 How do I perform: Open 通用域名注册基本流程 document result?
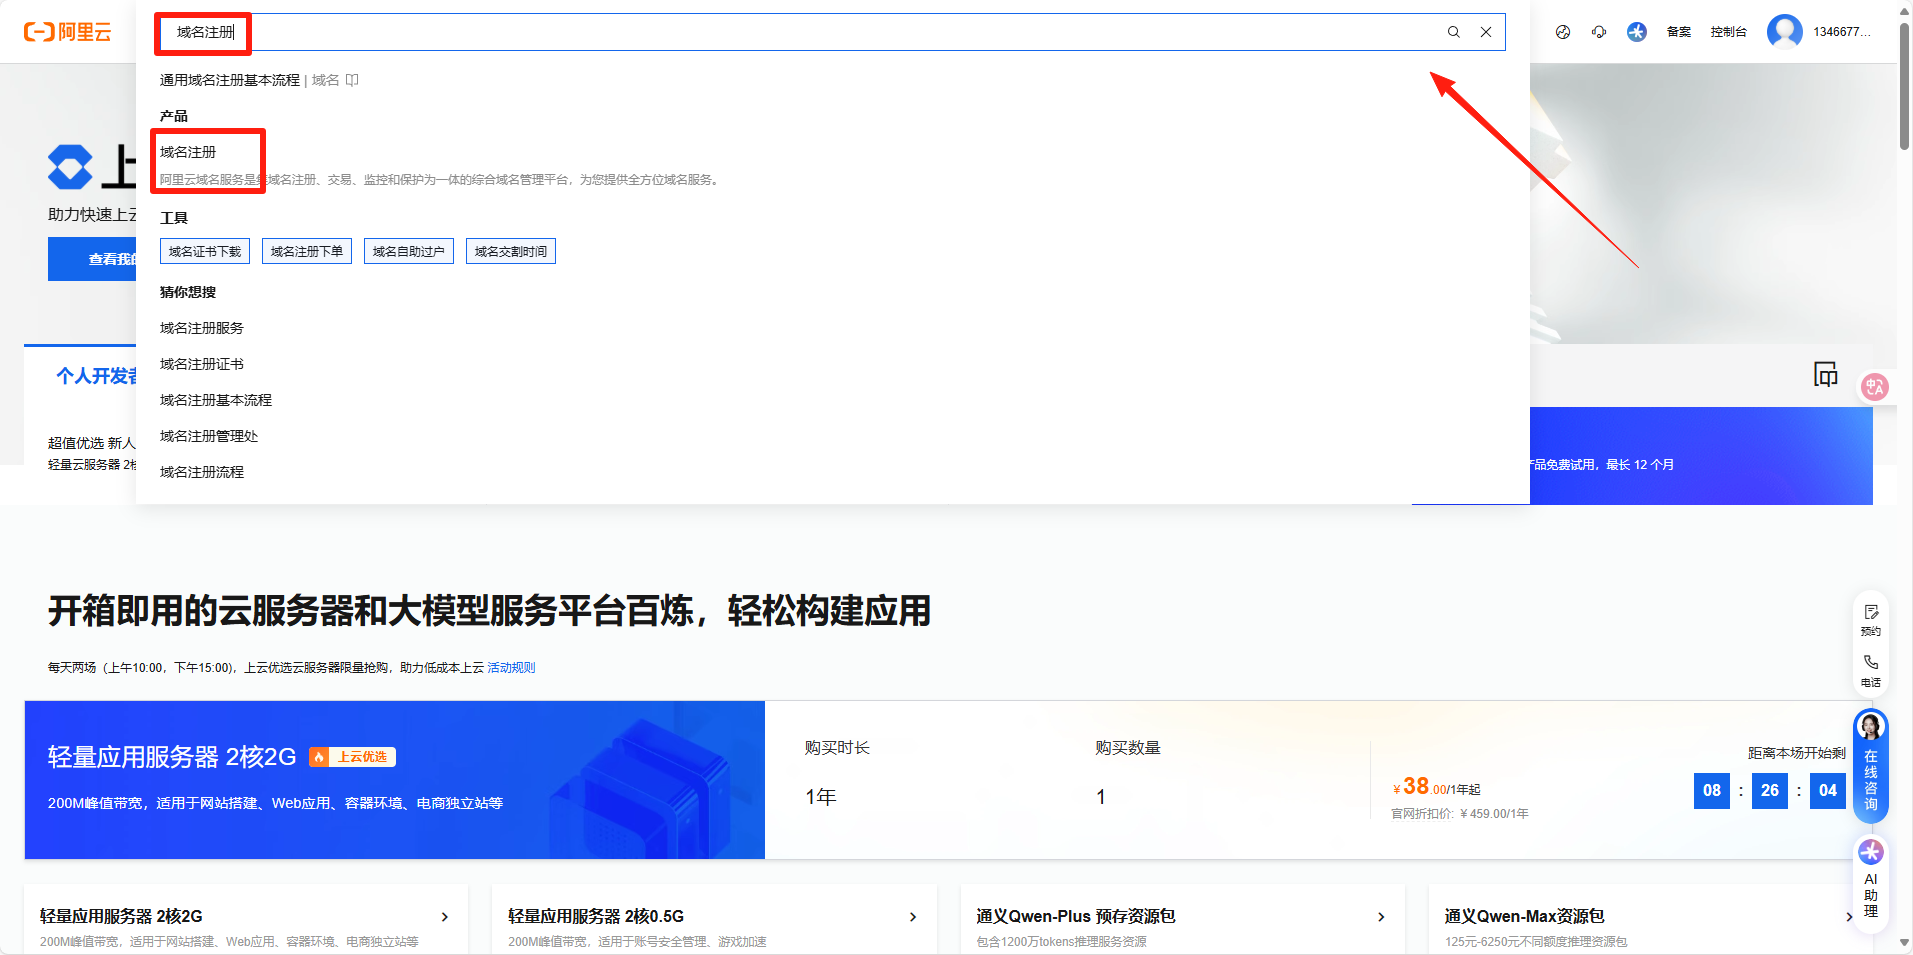[230, 80]
